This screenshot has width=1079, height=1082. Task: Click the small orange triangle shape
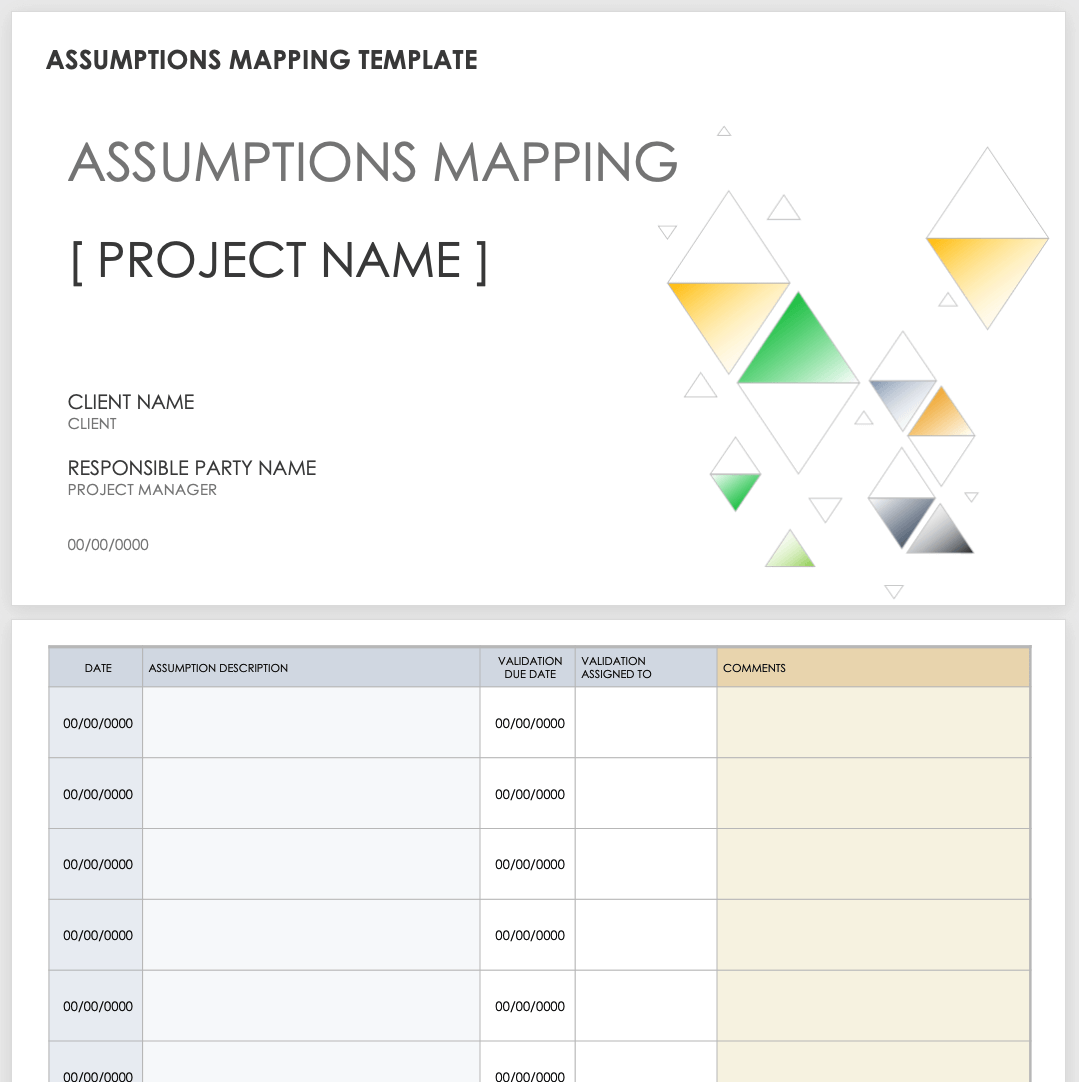click(941, 417)
